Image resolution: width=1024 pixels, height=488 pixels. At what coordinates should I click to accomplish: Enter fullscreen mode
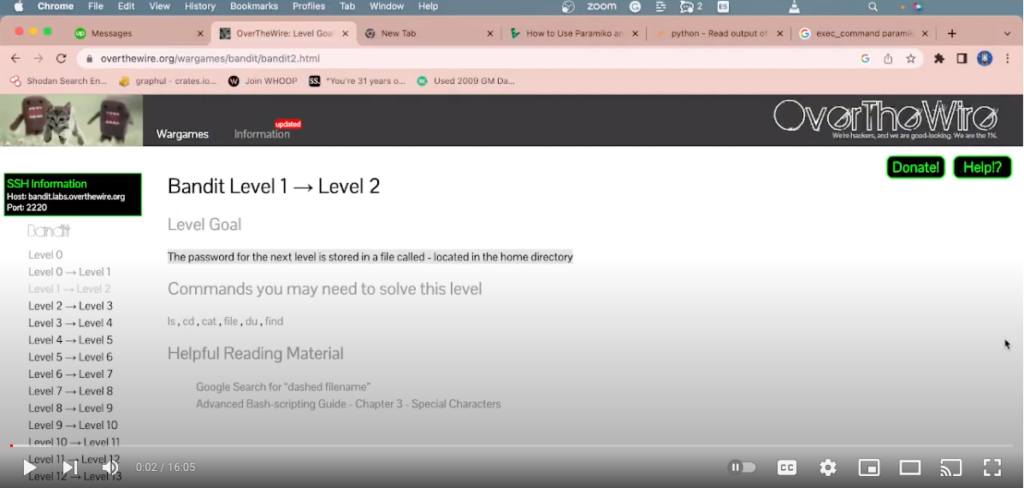click(x=992, y=467)
